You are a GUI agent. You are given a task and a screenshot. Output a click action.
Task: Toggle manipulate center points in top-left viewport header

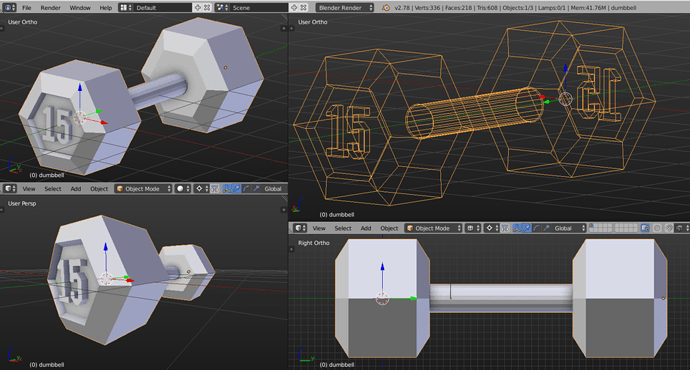[215, 189]
